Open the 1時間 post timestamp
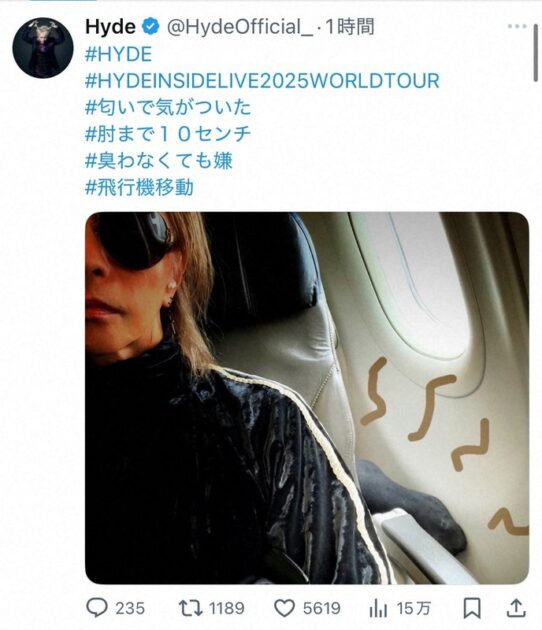Image resolution: width=542 pixels, height=630 pixels. coord(350,27)
